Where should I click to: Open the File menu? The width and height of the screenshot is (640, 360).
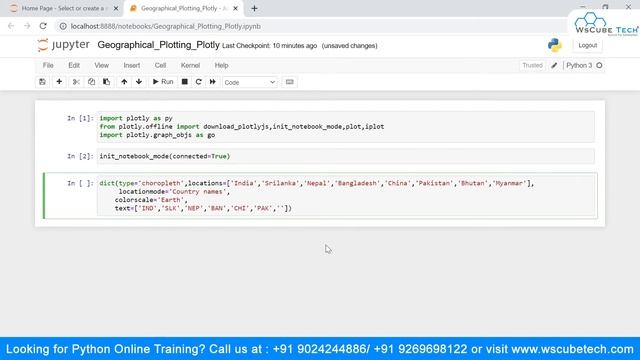pos(48,65)
